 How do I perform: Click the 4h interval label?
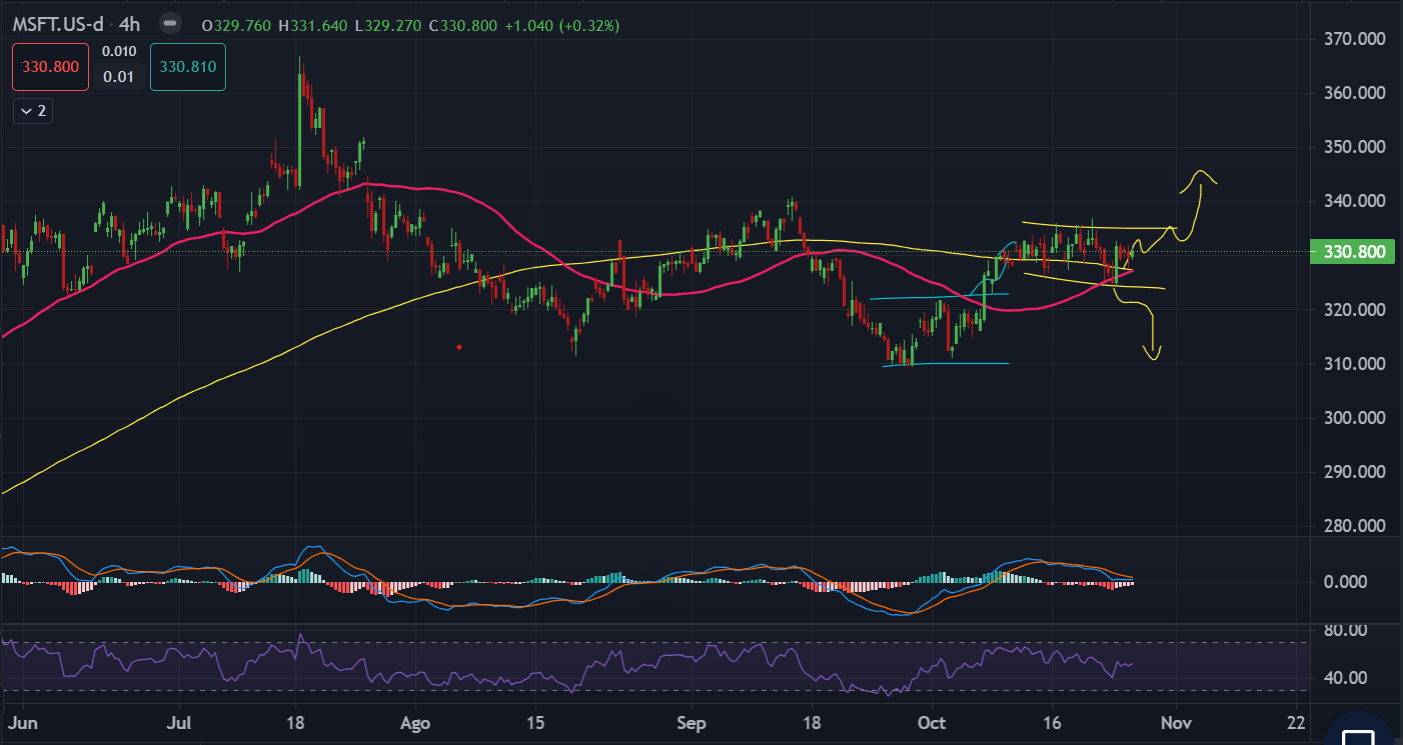pos(129,24)
